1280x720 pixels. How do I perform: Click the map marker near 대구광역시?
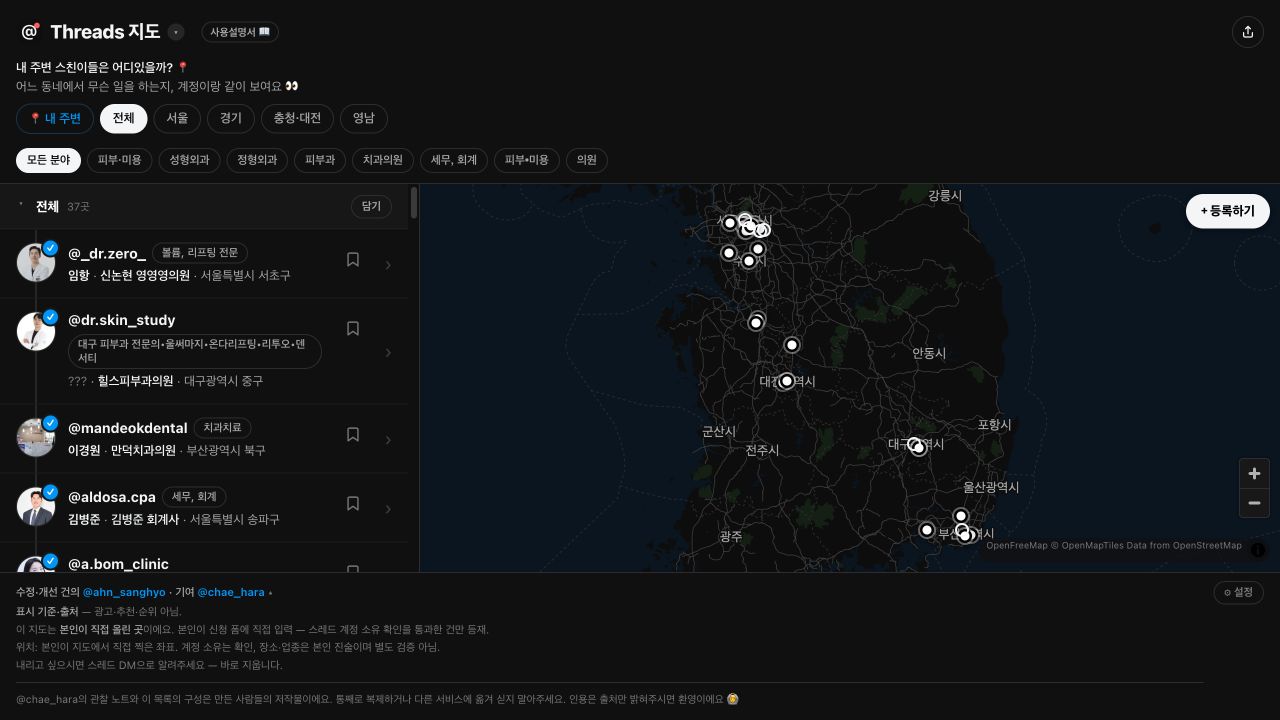pyautogui.click(x=917, y=446)
